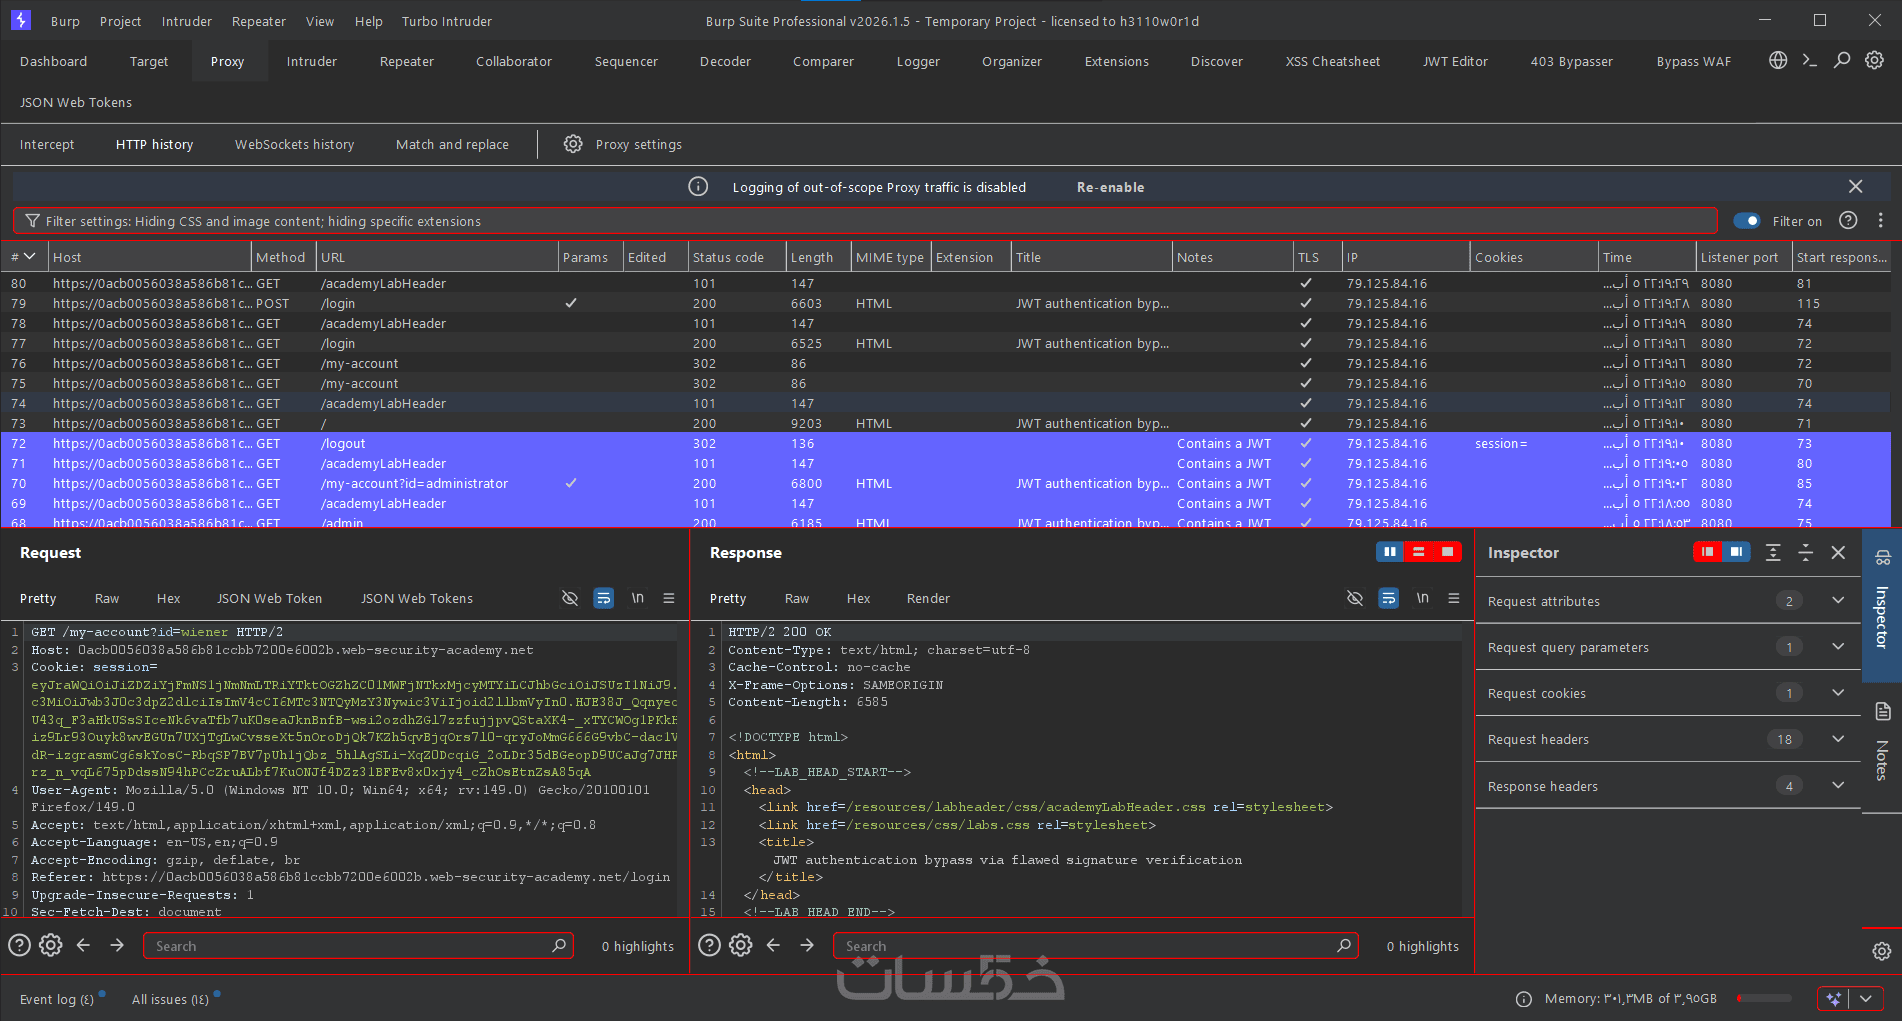Open the Event log

pos(57,999)
